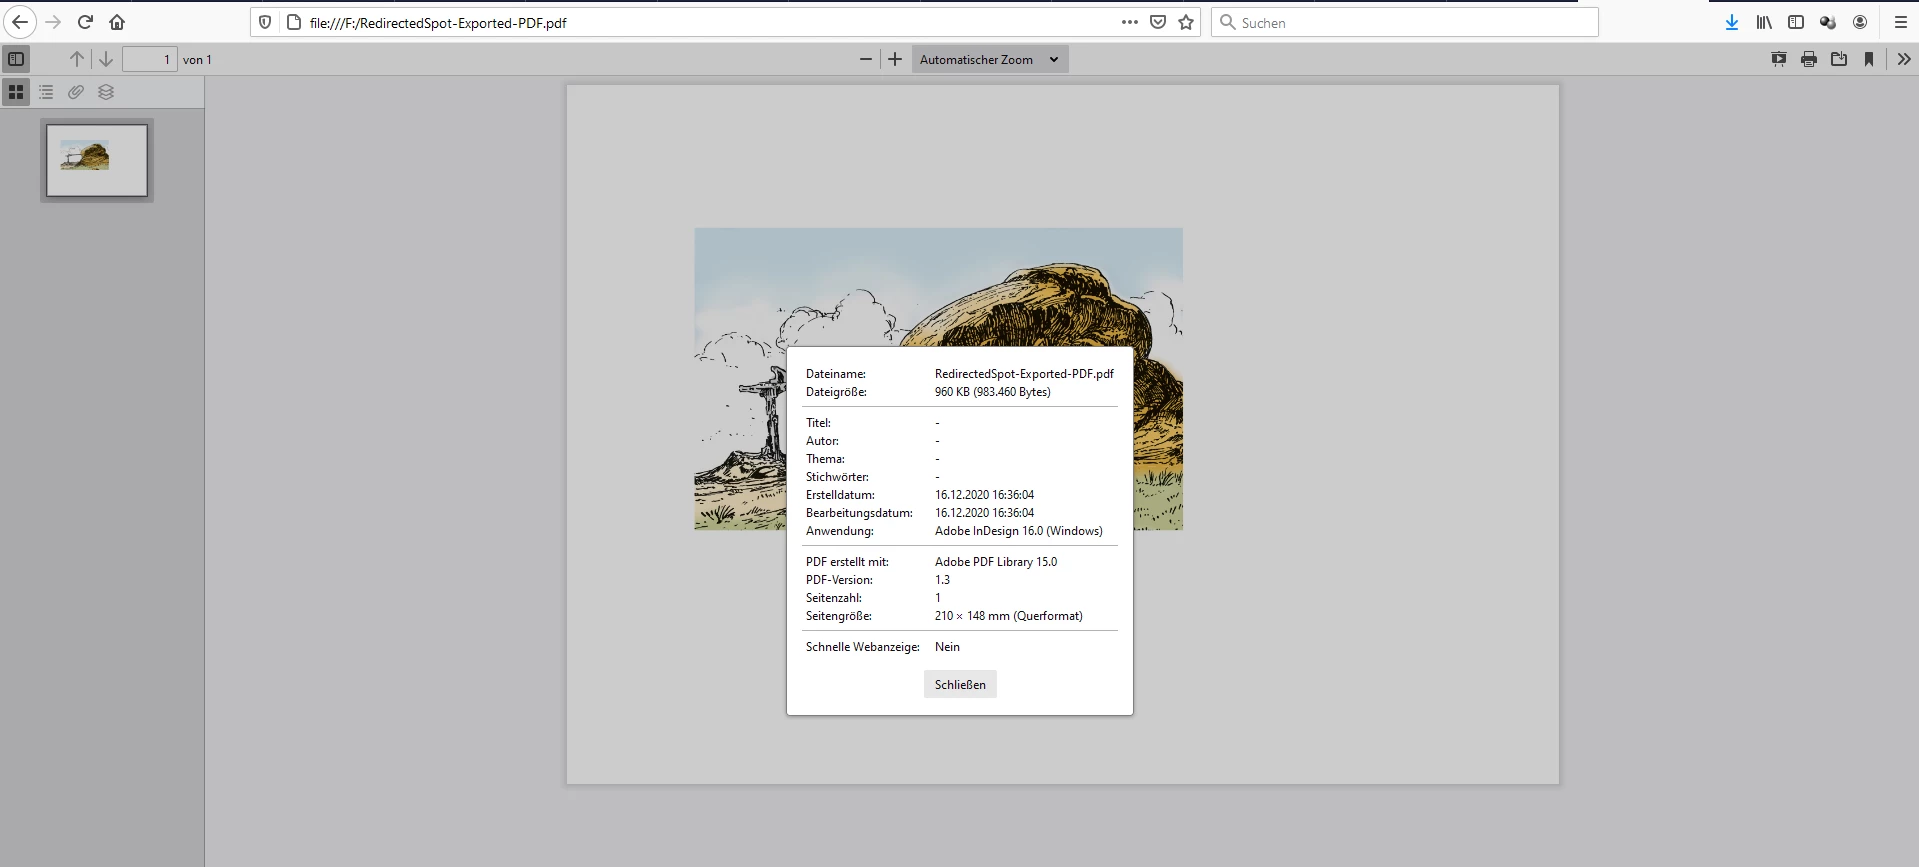The width and height of the screenshot is (1919, 867).
Task: Click the extension icon beside sidebars button
Action: coord(1828,22)
